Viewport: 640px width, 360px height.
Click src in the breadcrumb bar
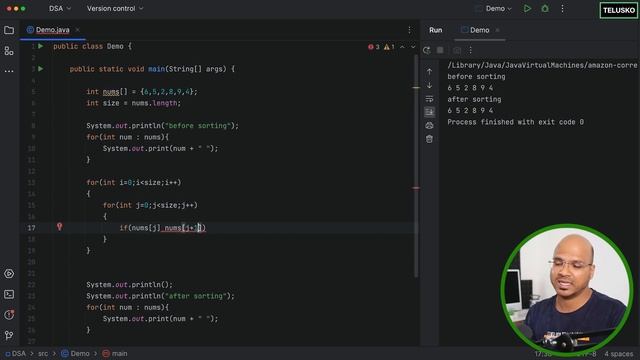(x=43, y=353)
